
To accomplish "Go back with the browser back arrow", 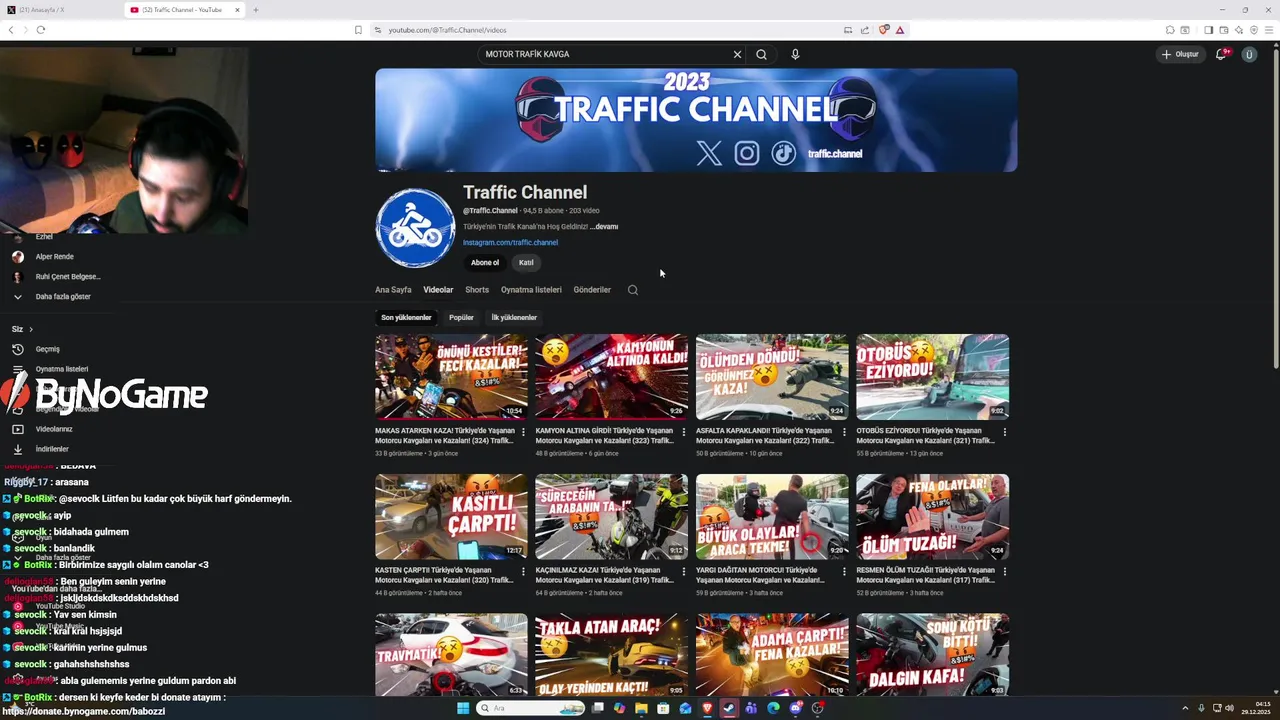I will [11, 30].
